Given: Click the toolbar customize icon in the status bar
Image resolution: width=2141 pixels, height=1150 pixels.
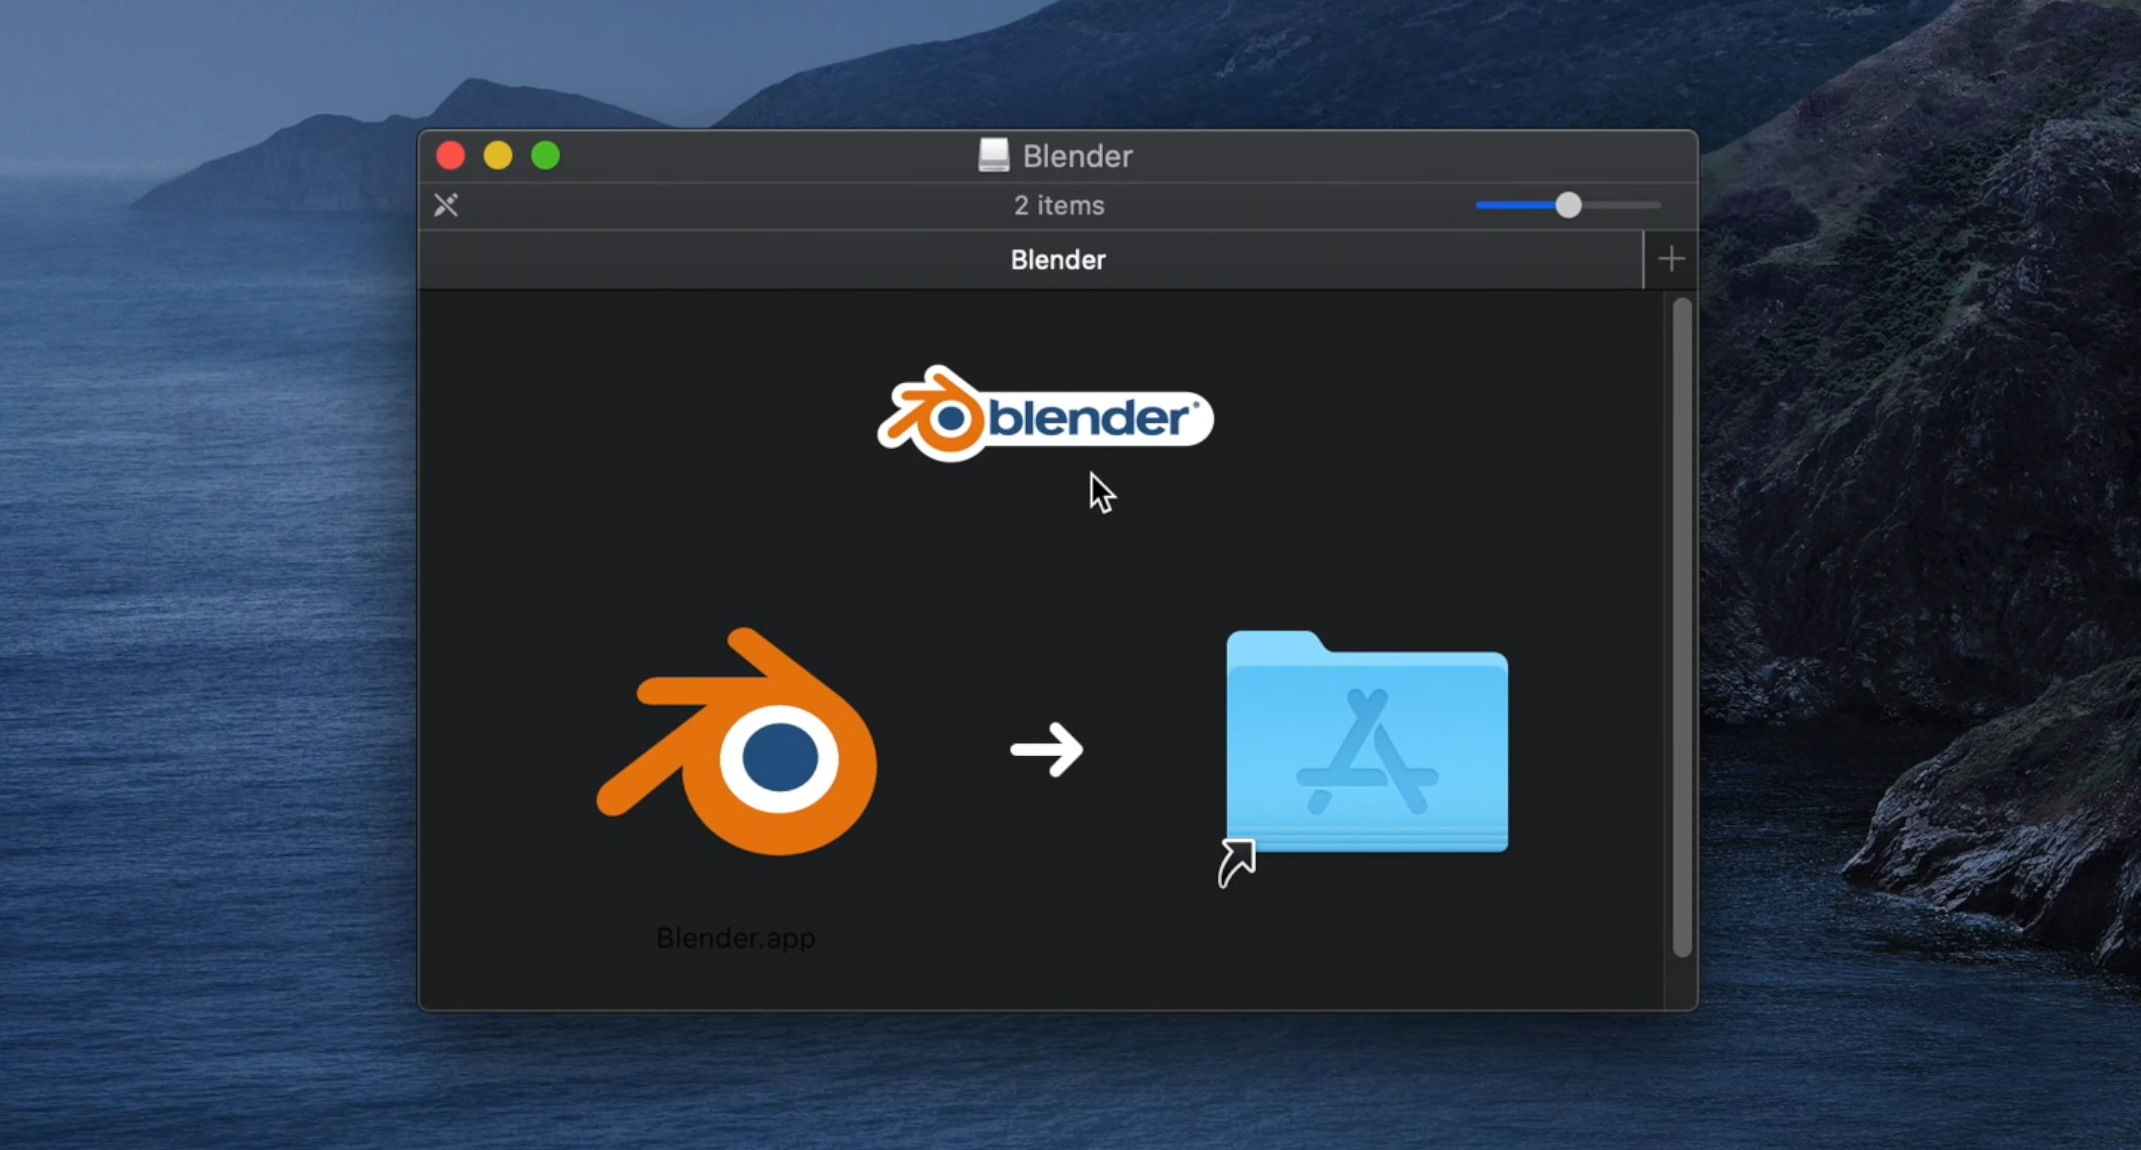Looking at the screenshot, I should point(446,205).
